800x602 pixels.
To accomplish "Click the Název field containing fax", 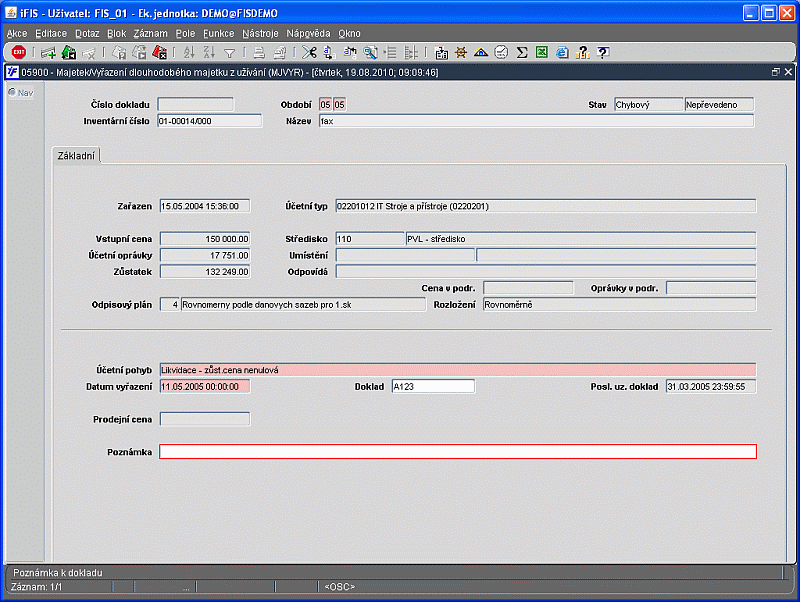I will point(536,121).
